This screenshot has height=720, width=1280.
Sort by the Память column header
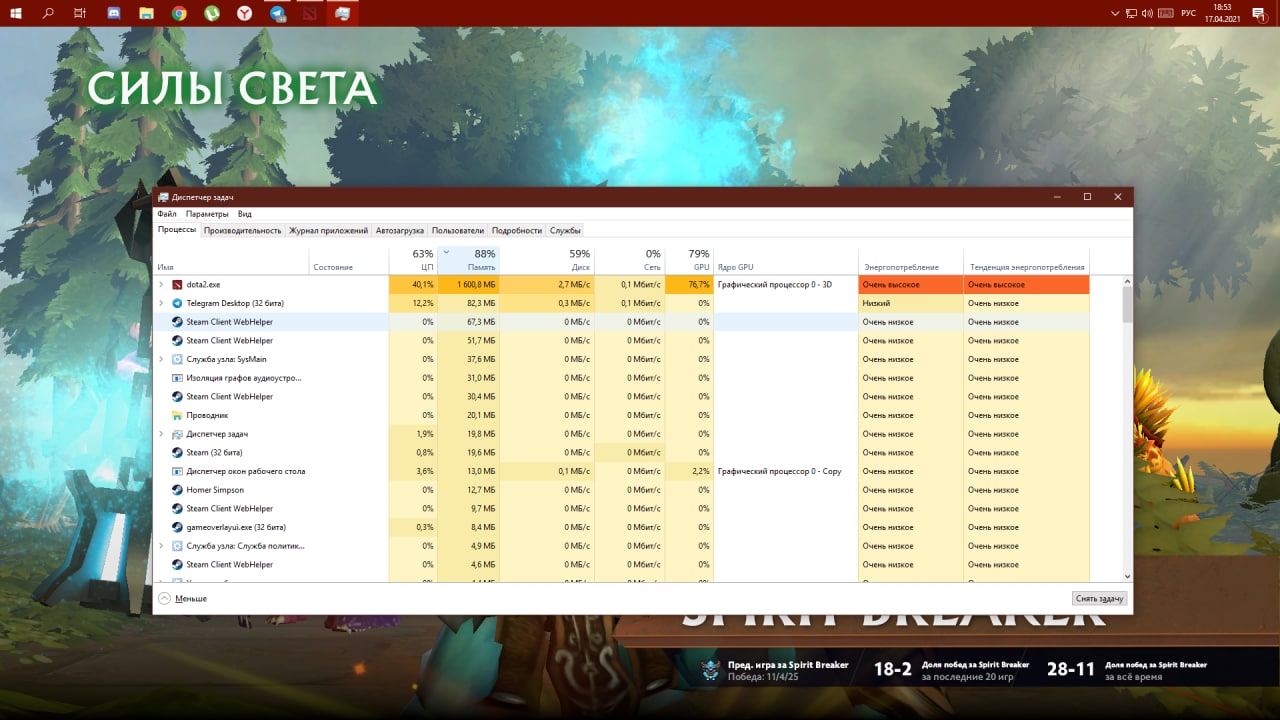468,260
